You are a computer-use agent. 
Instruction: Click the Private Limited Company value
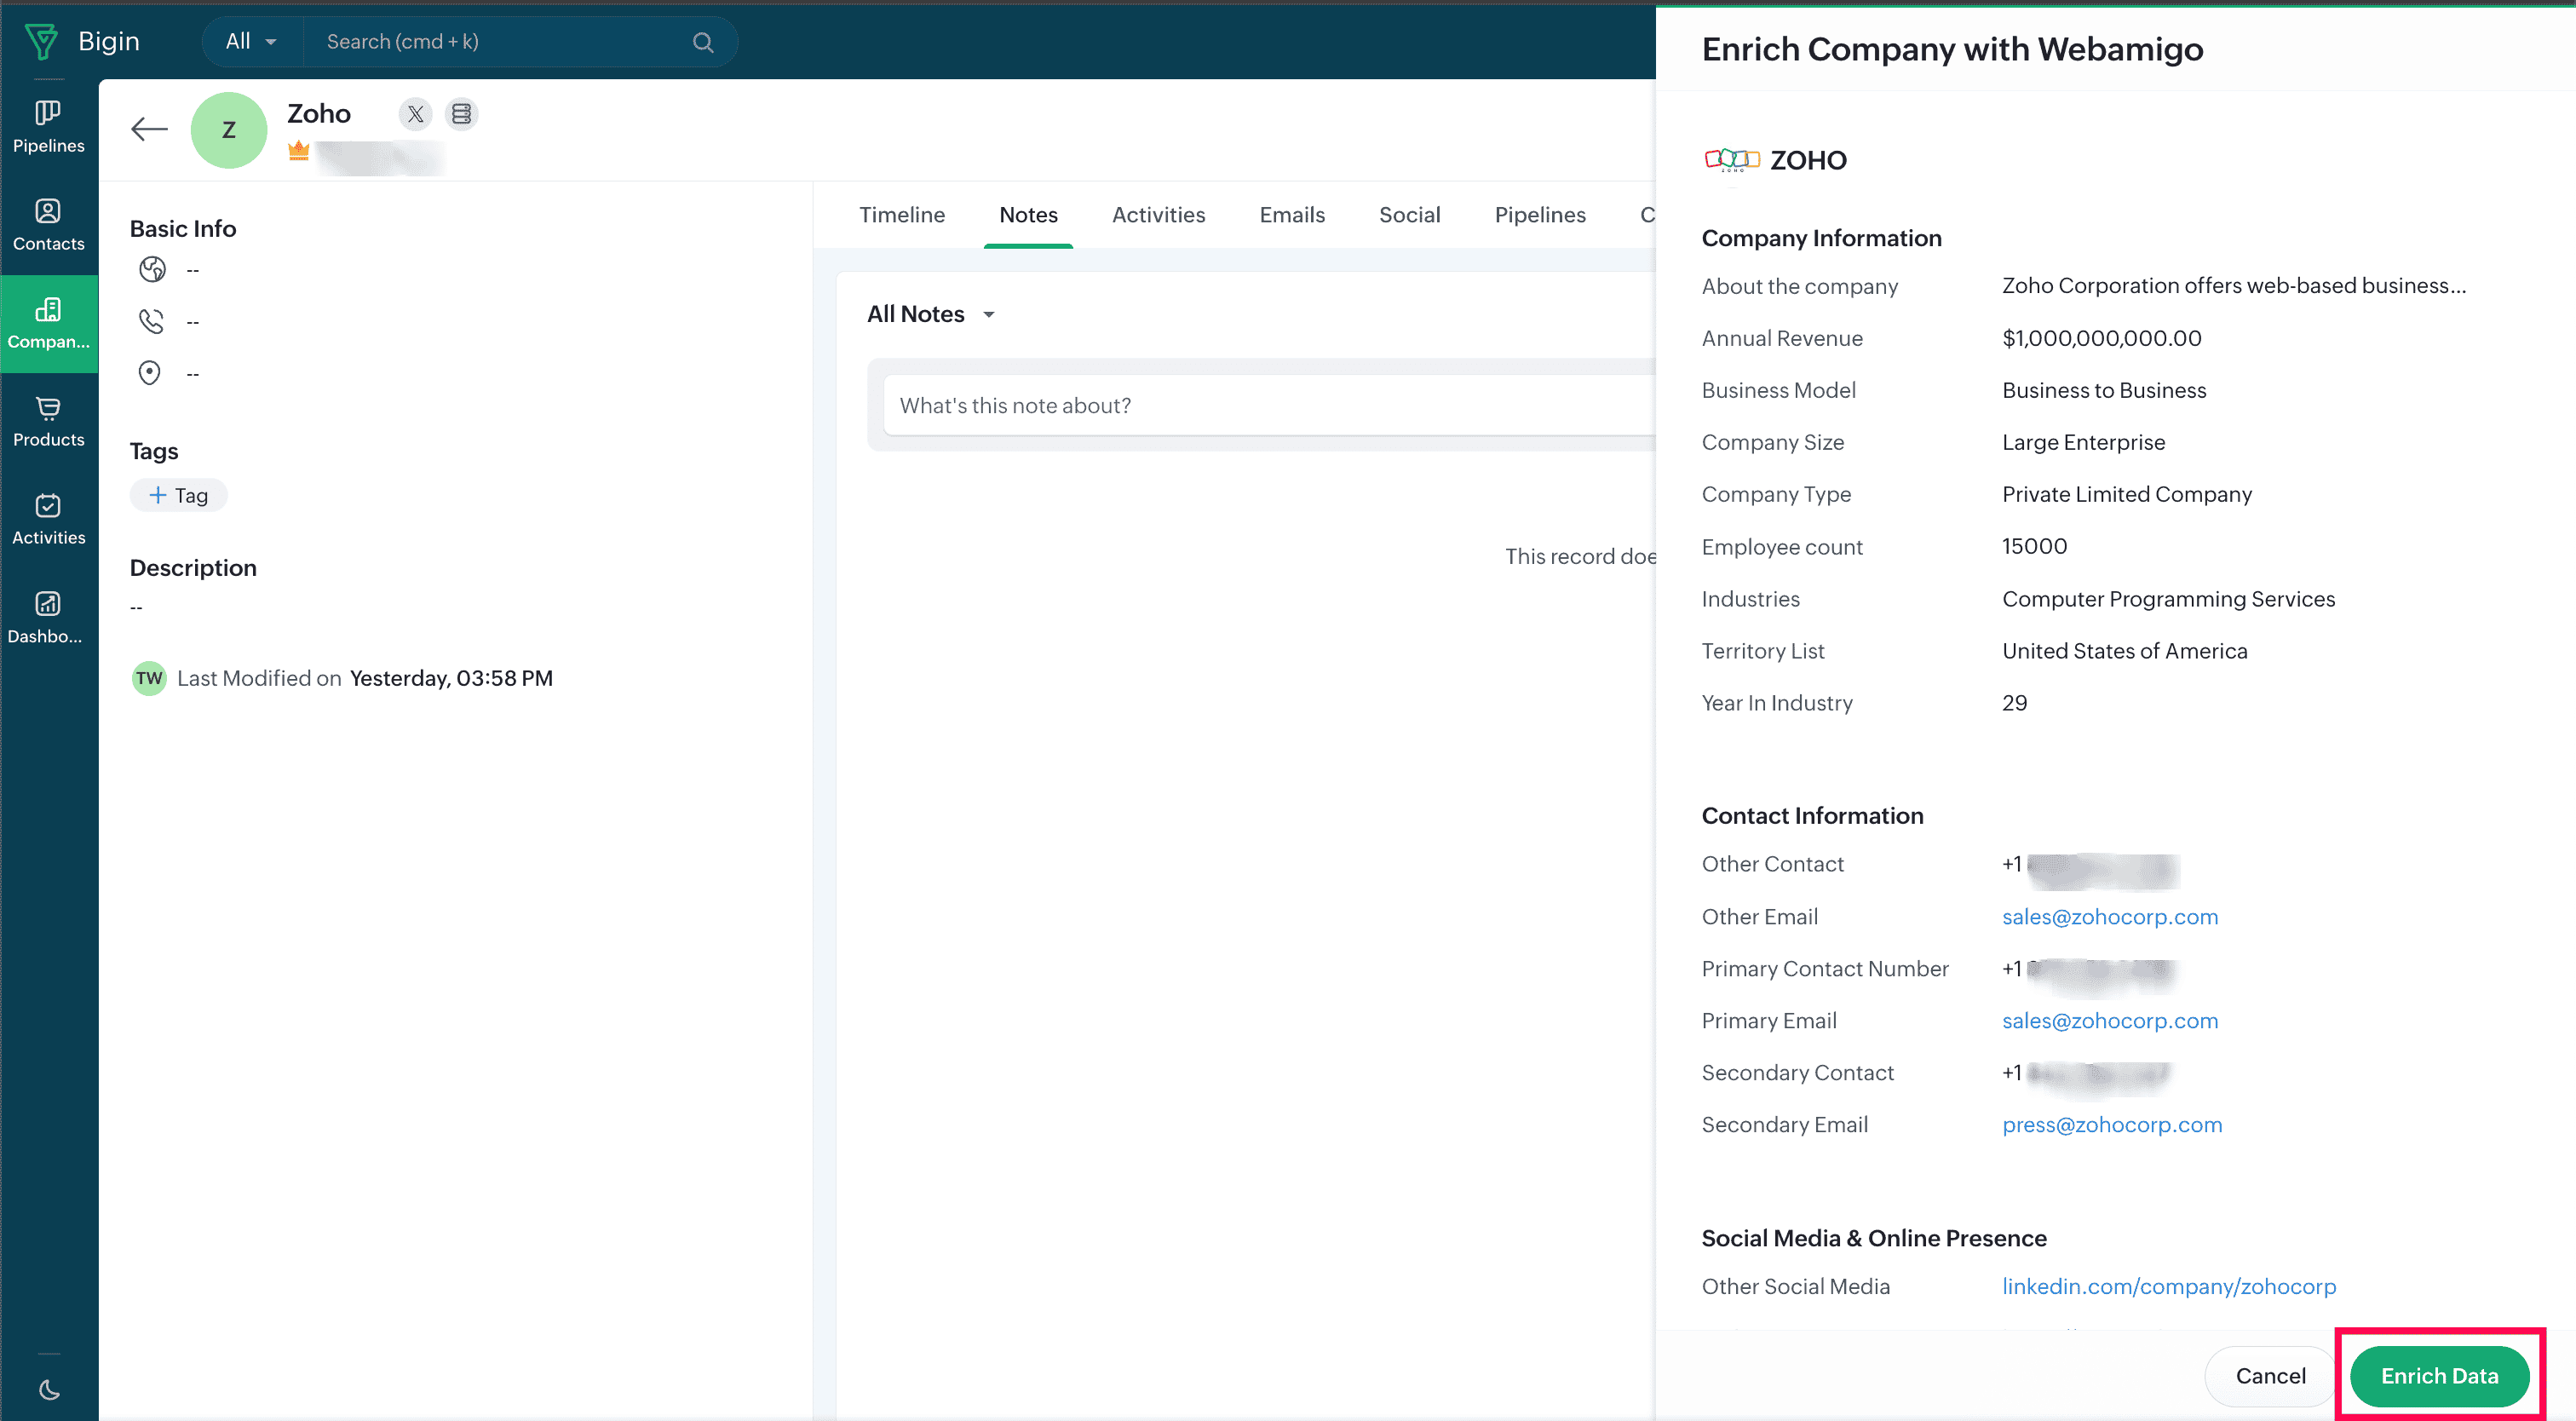tap(2127, 494)
